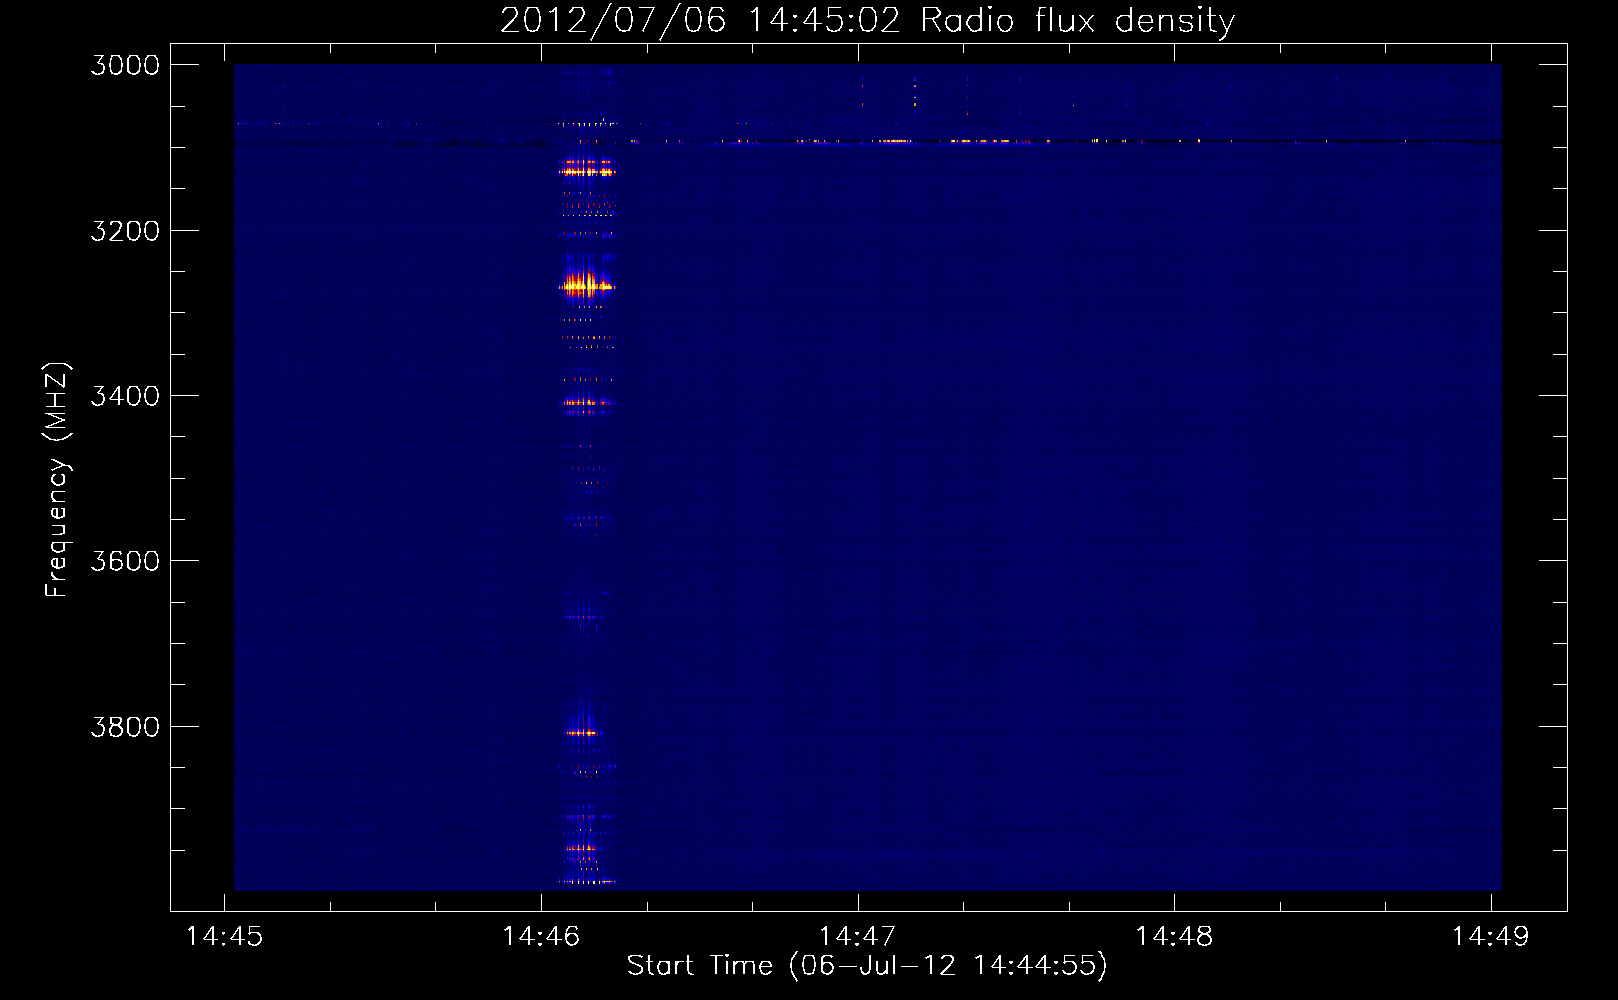Click the 3600 frequency tick label
The width and height of the screenshot is (1618, 1000).
[x=125, y=561]
